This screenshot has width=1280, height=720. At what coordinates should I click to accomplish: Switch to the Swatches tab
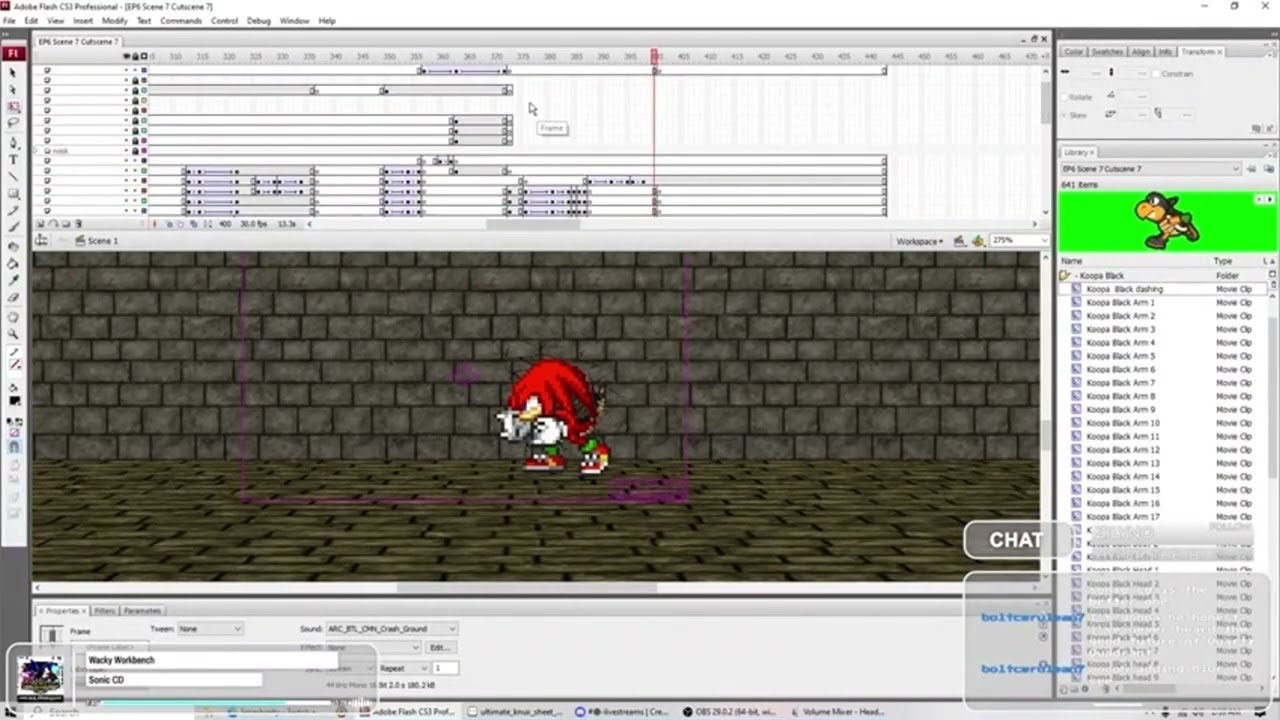coord(1107,52)
